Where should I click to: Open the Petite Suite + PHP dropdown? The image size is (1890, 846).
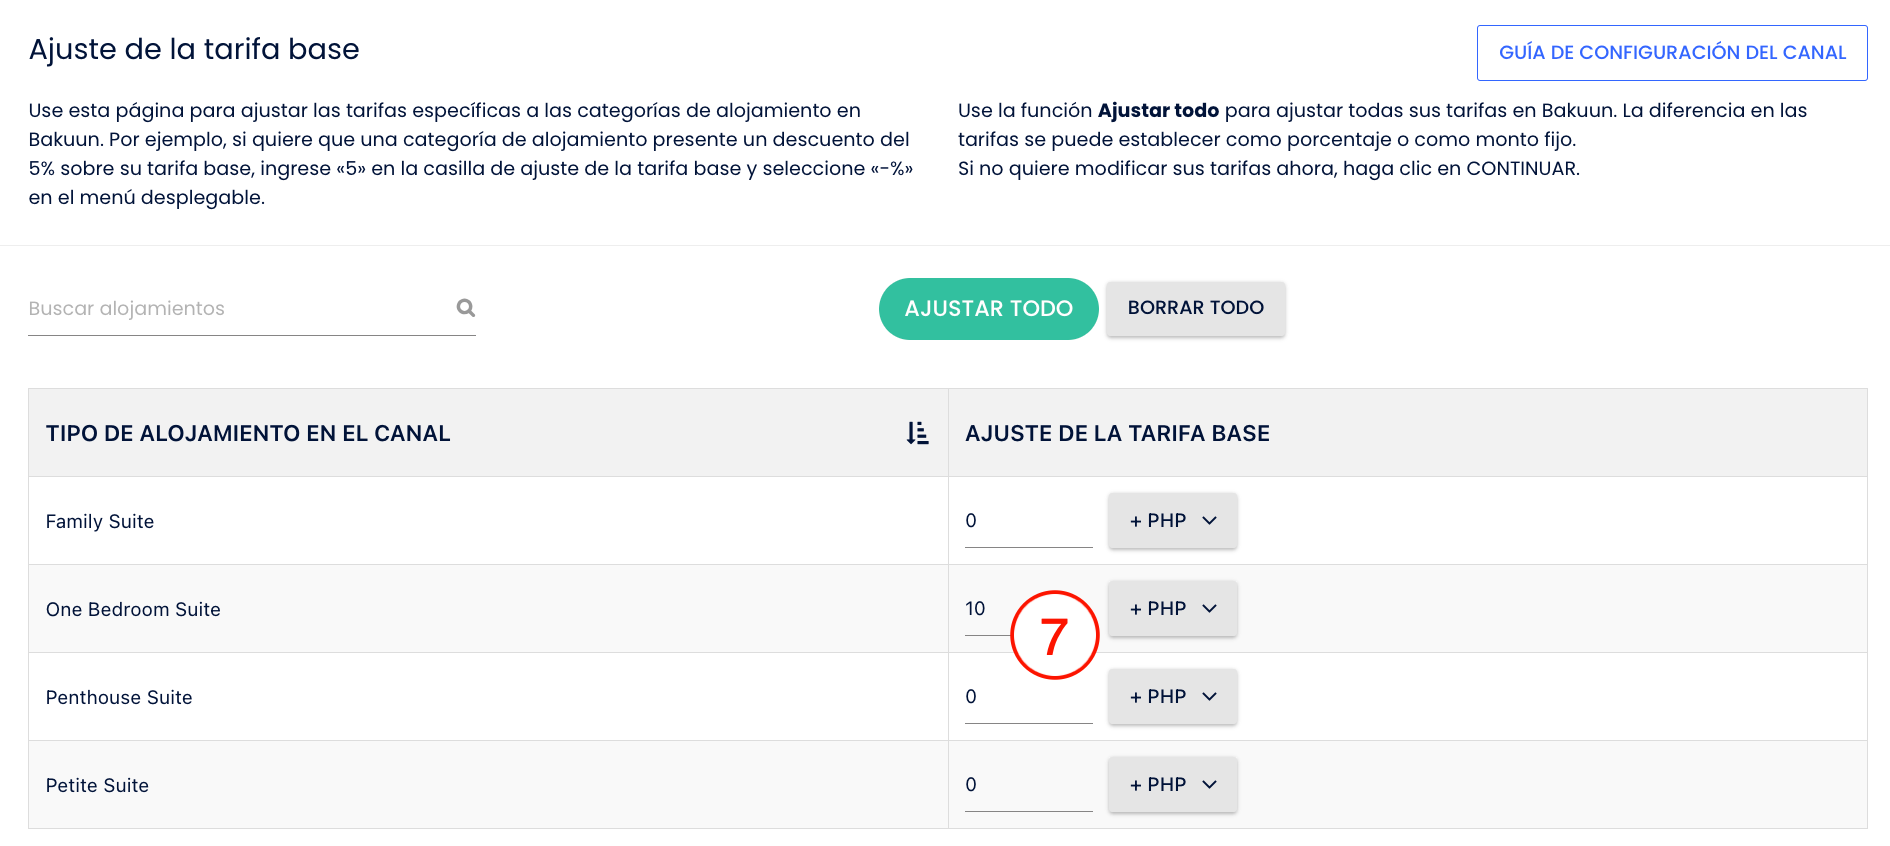point(1173,785)
